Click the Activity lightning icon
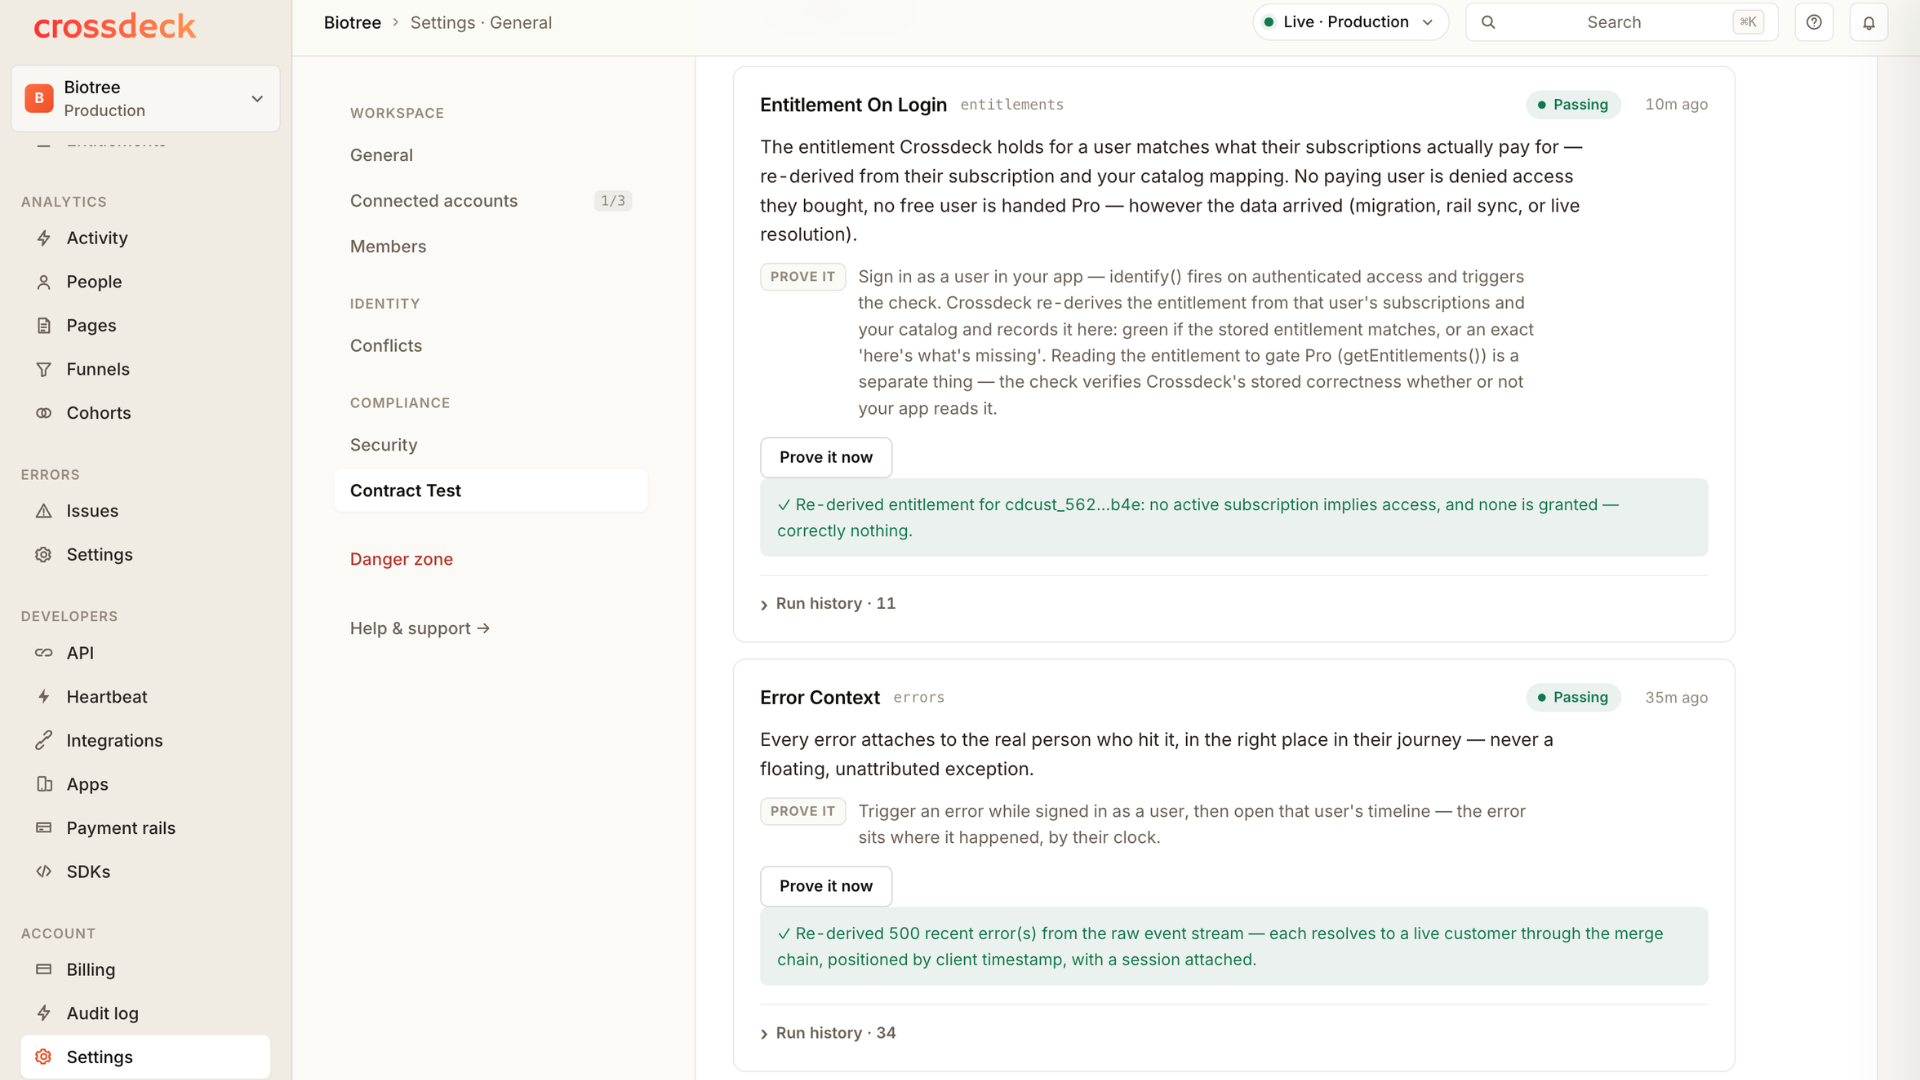This screenshot has width=1920, height=1080. point(44,238)
